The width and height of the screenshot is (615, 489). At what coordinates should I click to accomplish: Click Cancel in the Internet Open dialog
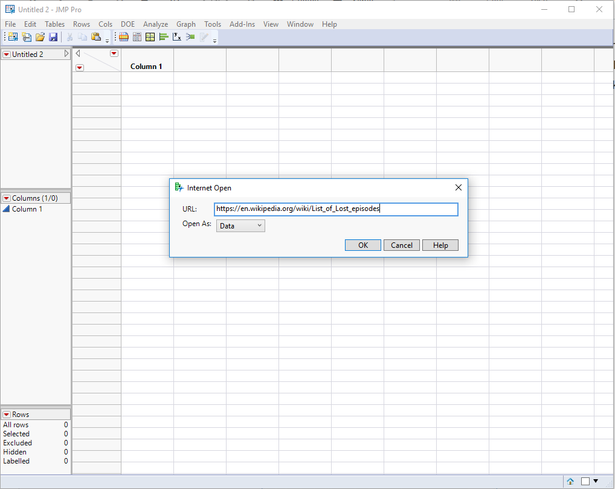(401, 245)
